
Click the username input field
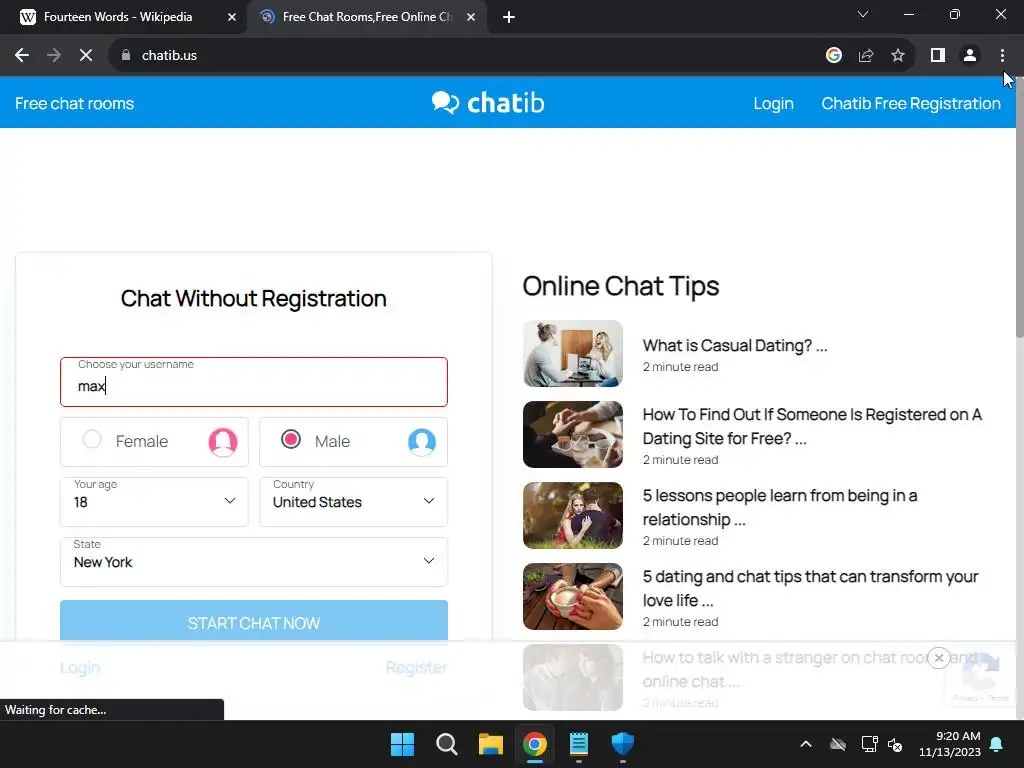coord(253,382)
